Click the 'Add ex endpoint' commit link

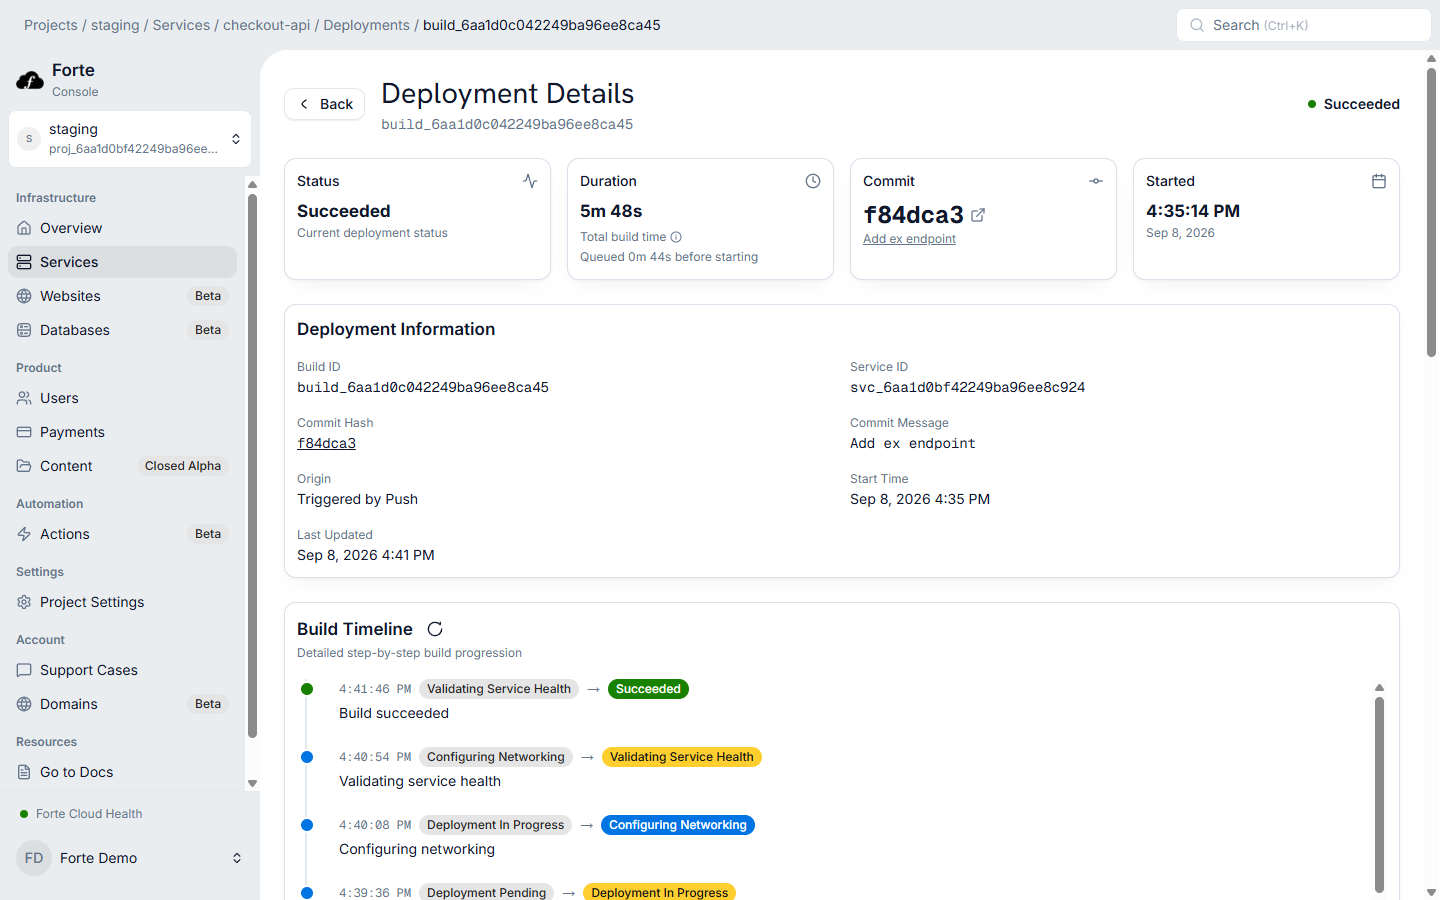pos(909,239)
